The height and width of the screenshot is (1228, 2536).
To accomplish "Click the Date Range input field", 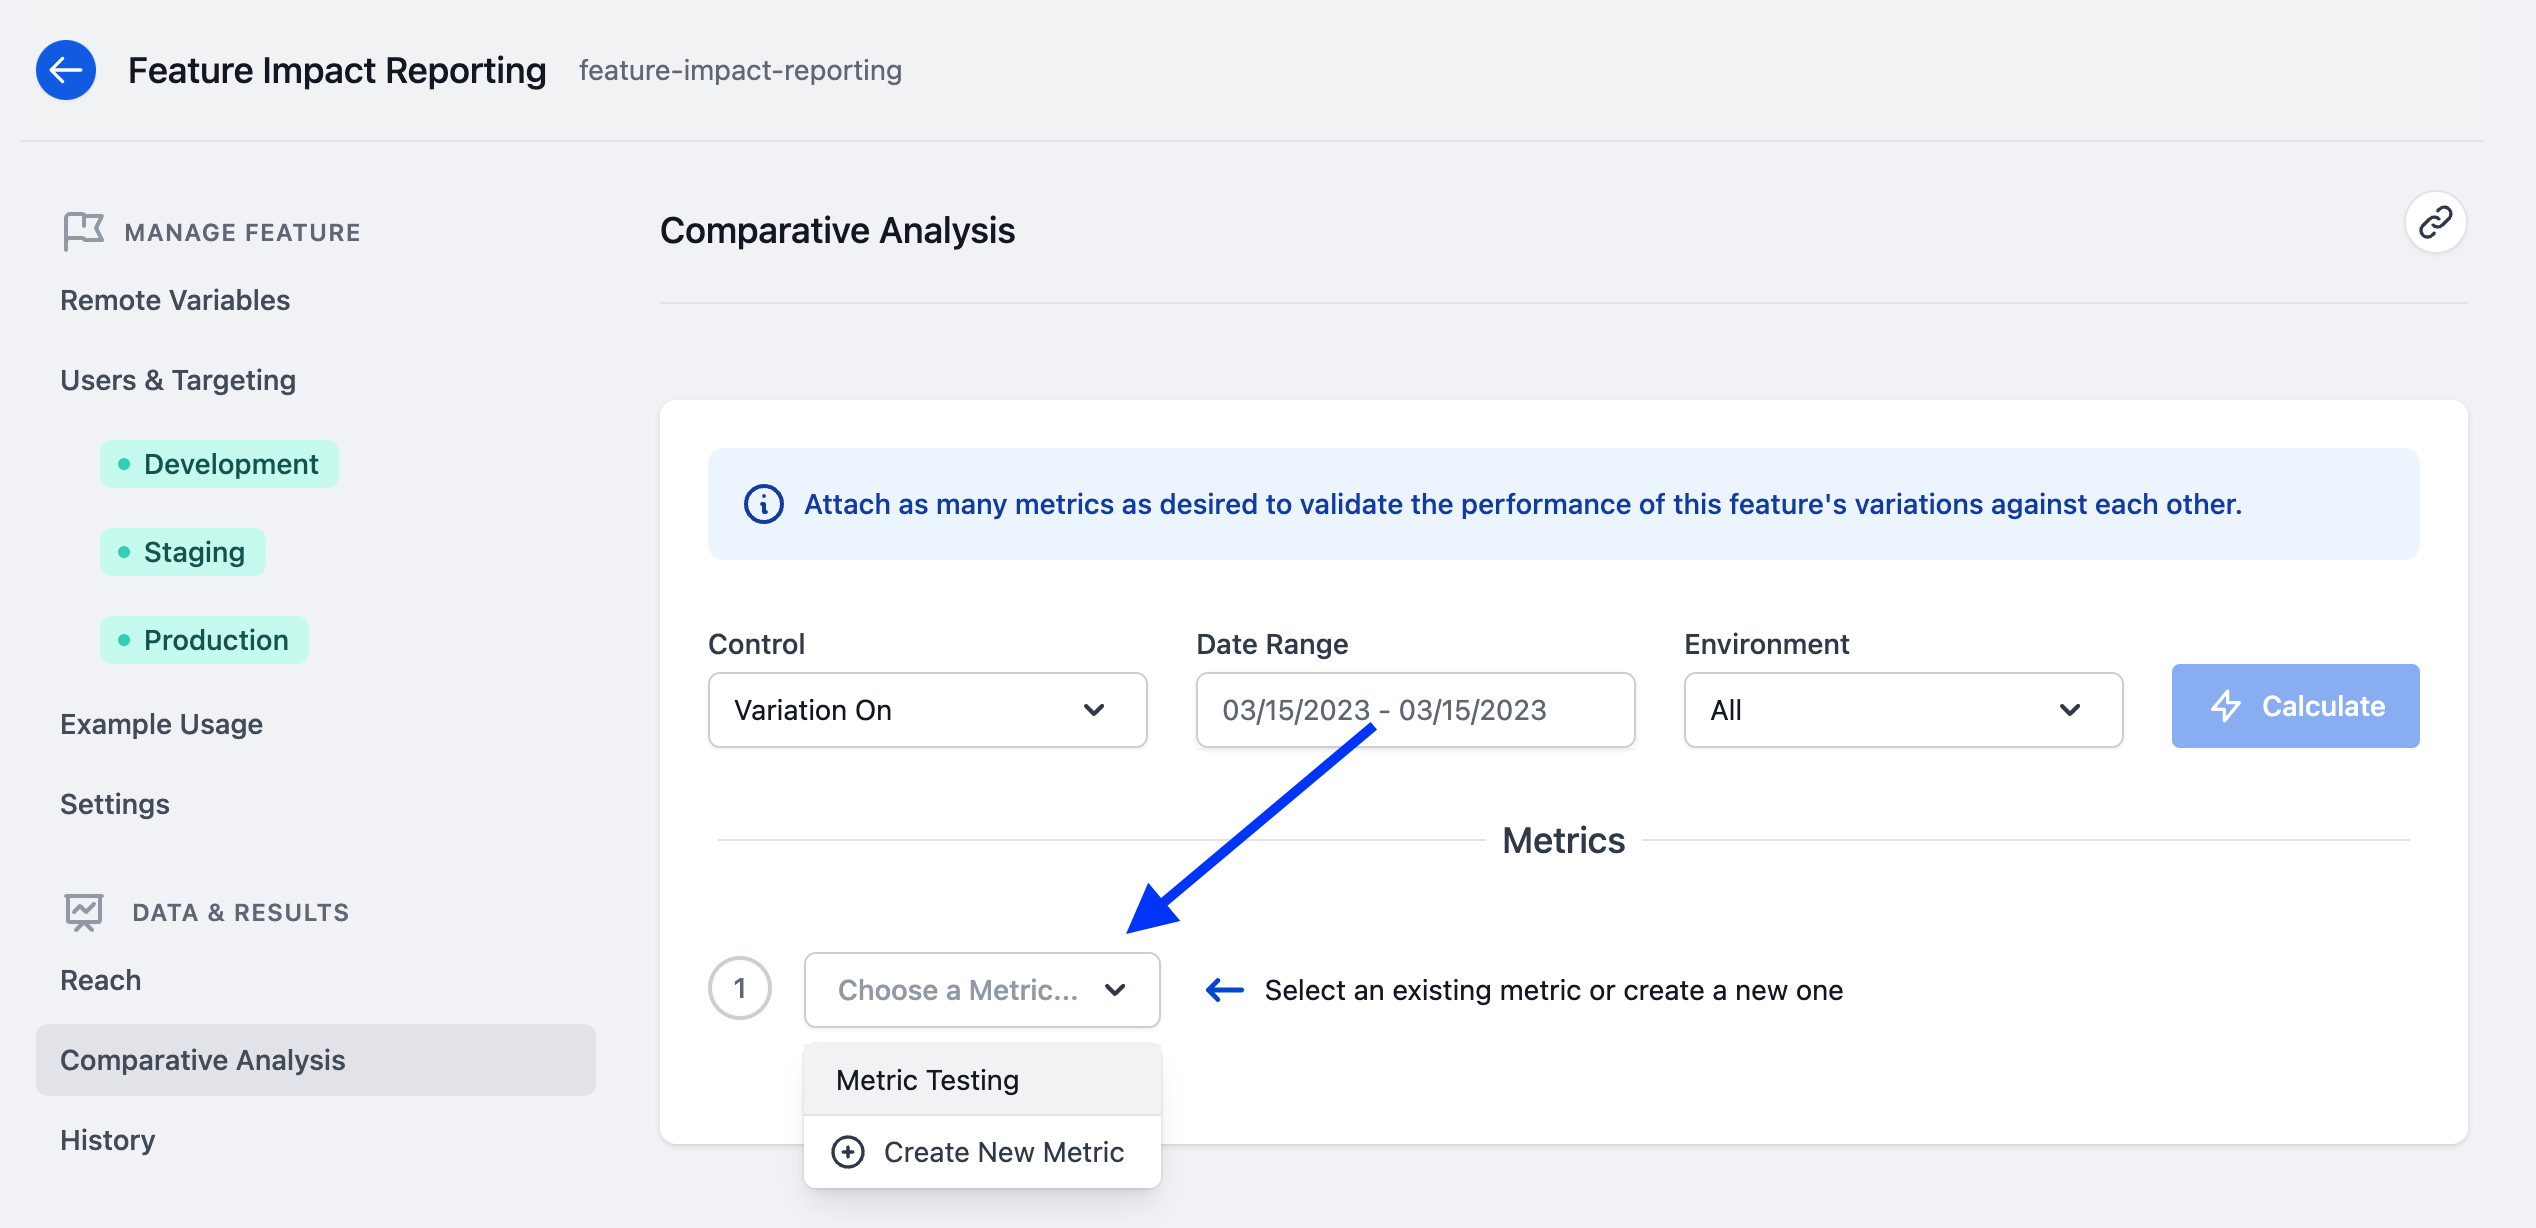I will click(x=1415, y=710).
